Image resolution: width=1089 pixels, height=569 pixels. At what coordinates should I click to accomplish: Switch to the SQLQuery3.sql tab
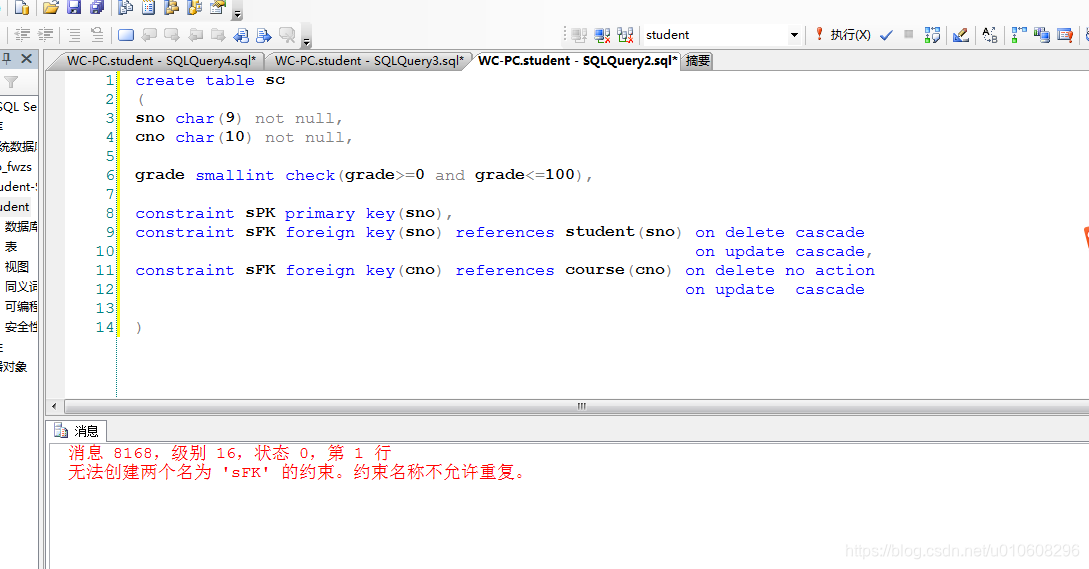(x=369, y=60)
